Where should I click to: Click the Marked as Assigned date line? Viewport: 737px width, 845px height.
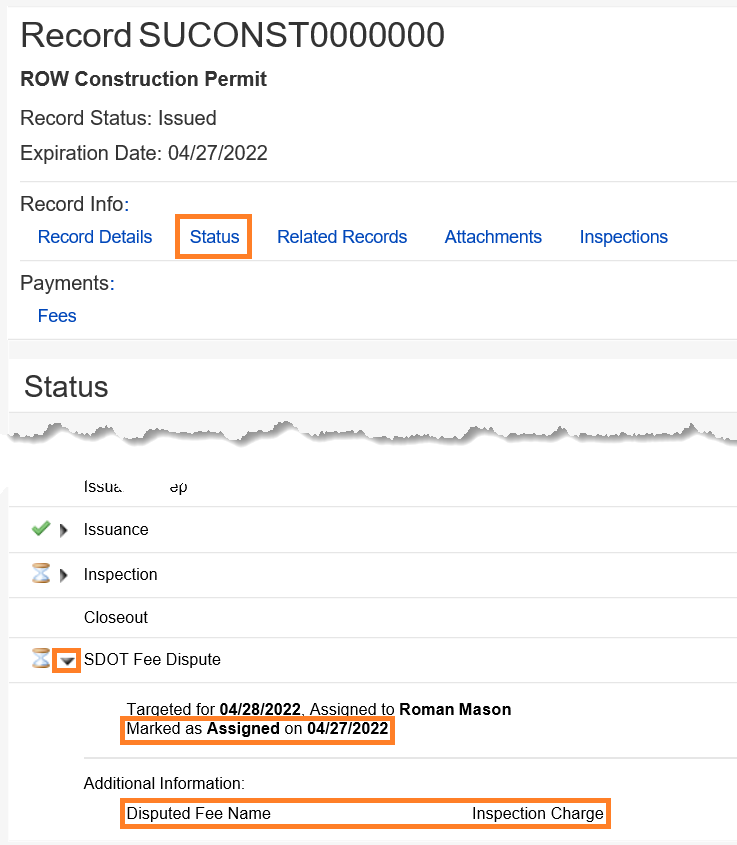[257, 729]
